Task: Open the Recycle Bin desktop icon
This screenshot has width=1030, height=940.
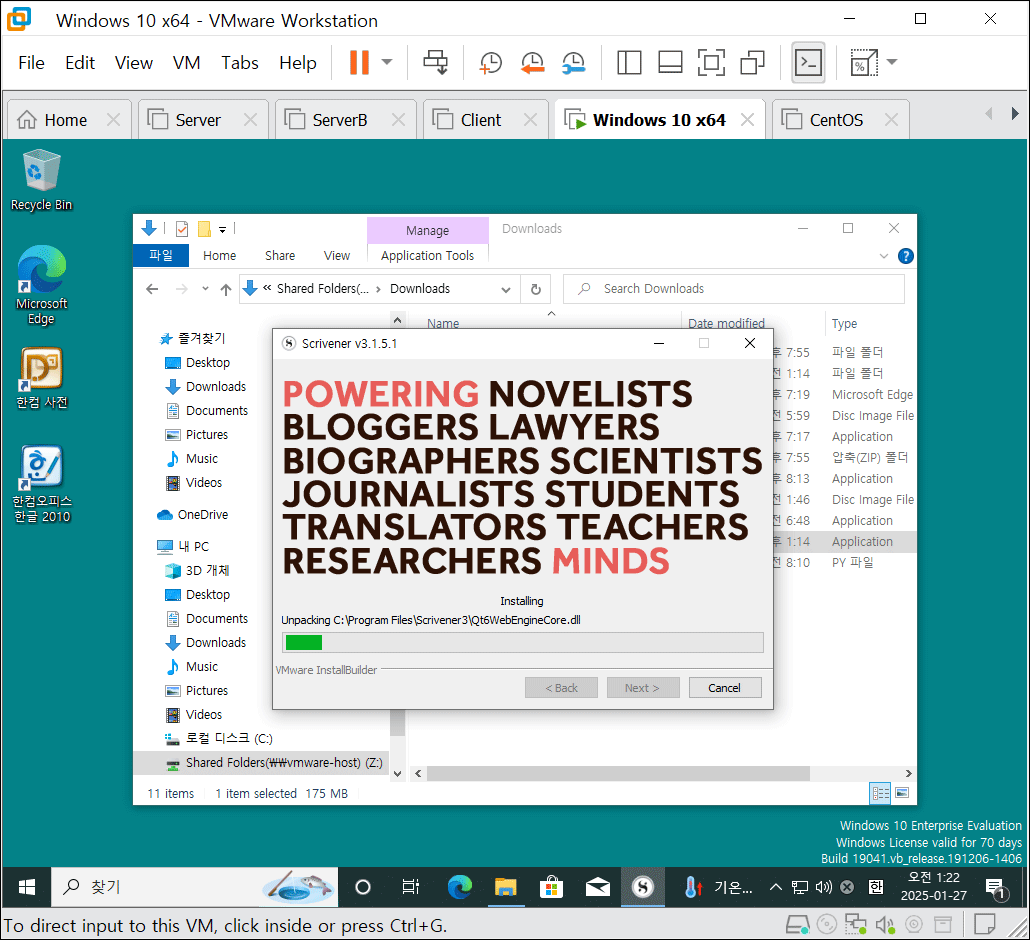Action: 41,180
